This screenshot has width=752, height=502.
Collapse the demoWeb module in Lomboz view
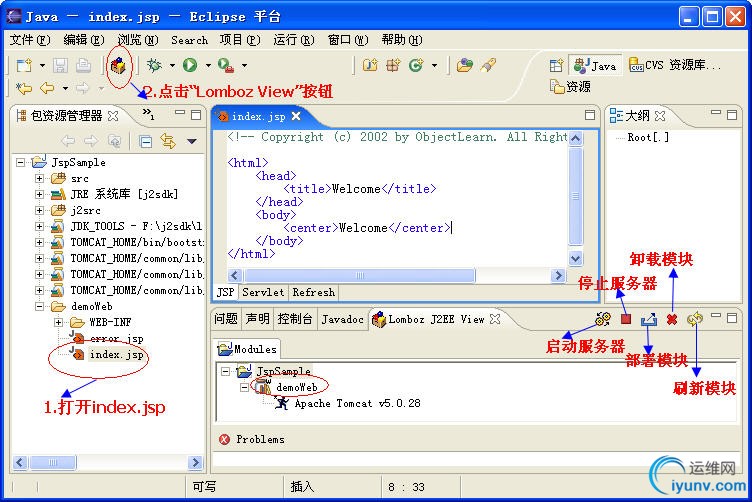coord(244,387)
